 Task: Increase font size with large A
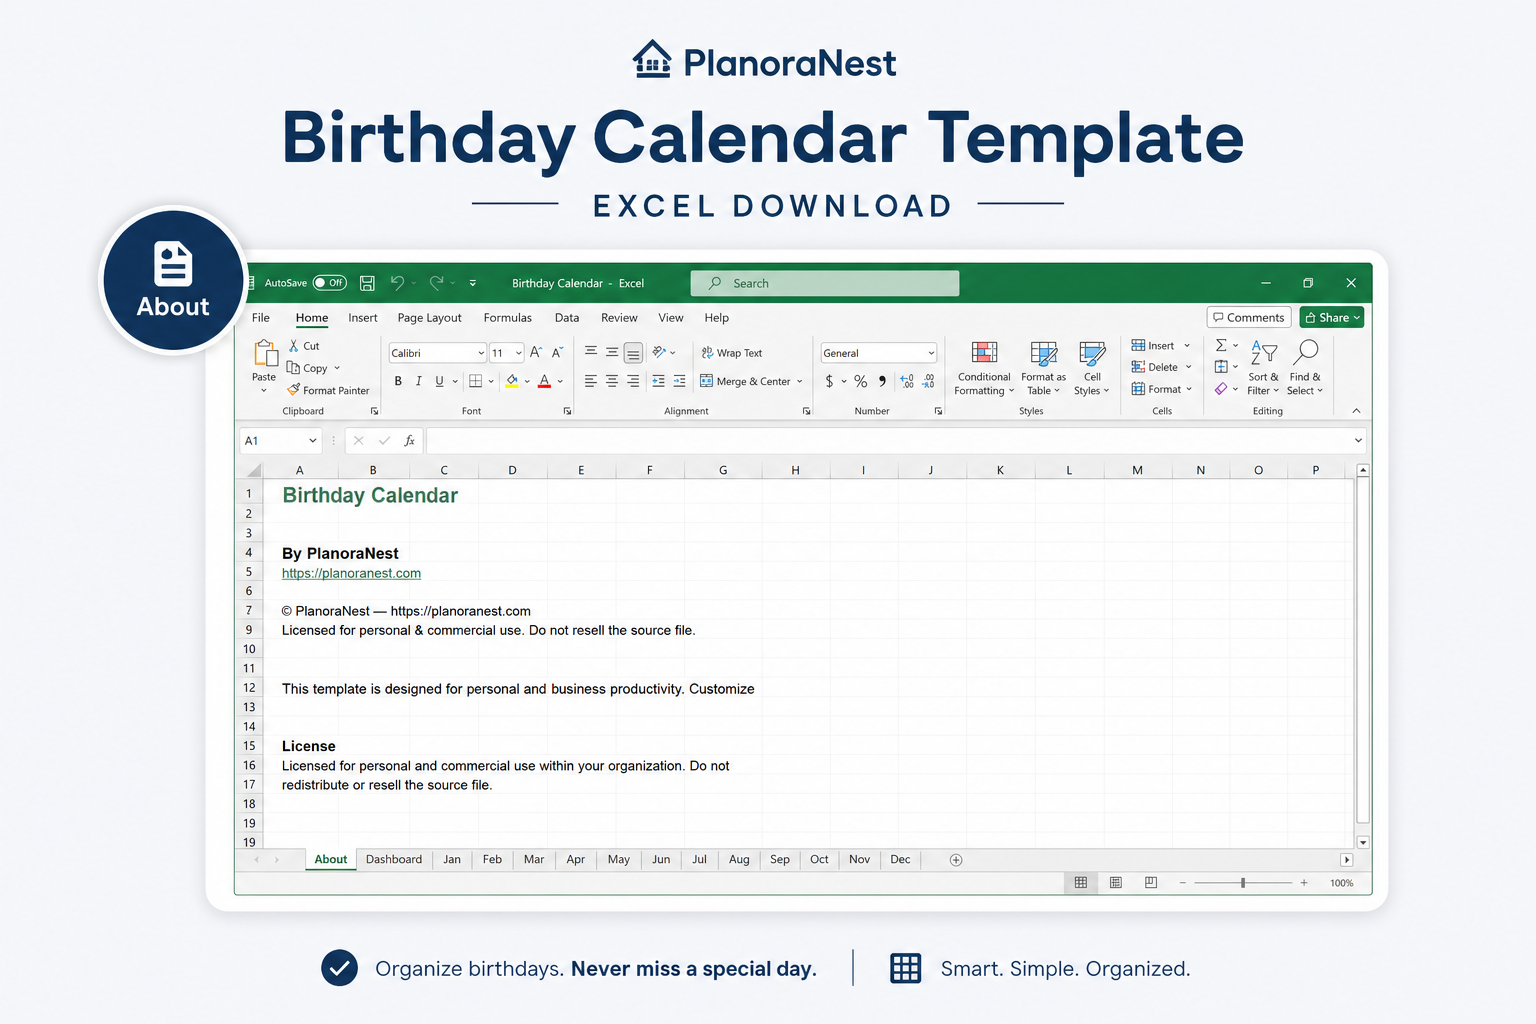(536, 352)
